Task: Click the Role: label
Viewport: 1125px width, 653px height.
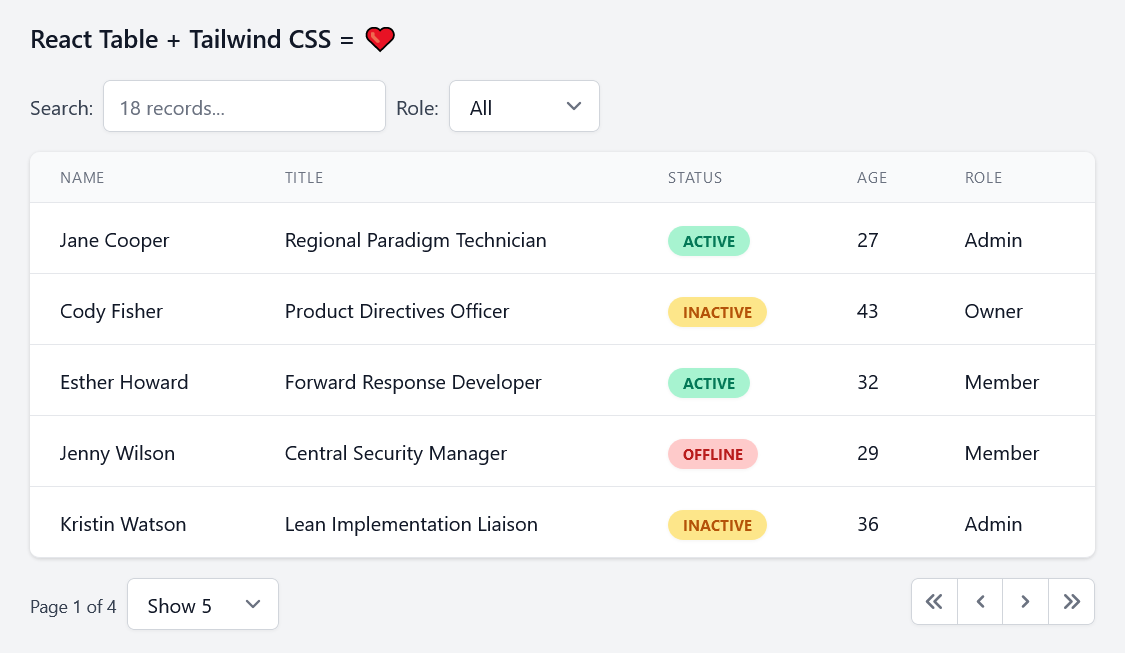Action: [418, 108]
